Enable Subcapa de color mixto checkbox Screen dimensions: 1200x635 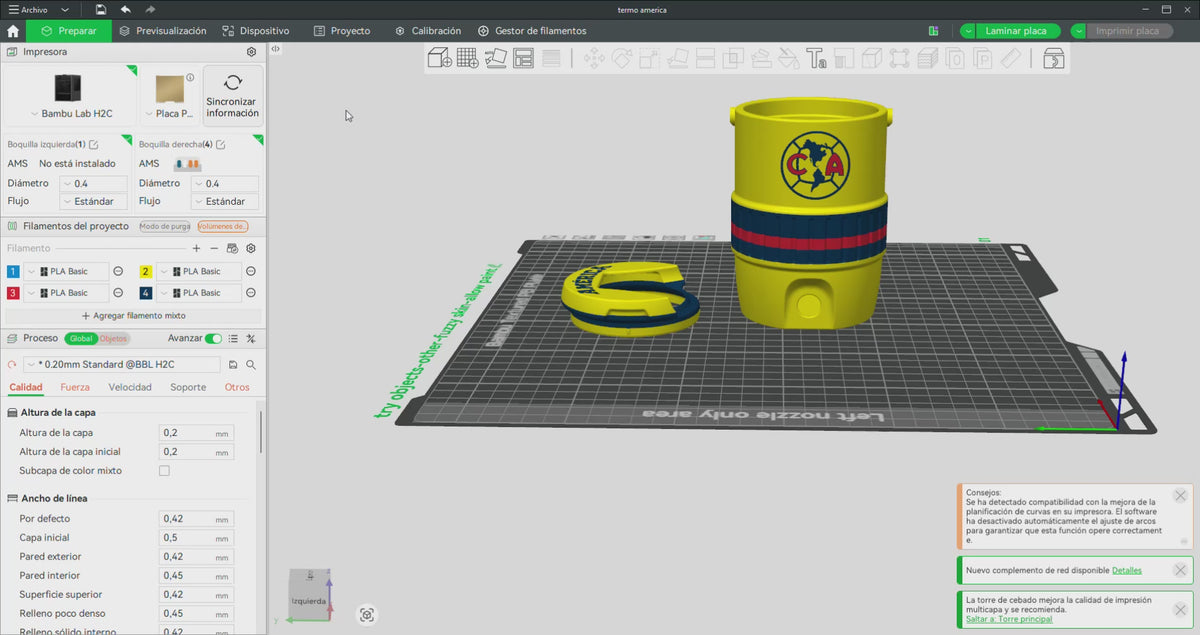[164, 470]
